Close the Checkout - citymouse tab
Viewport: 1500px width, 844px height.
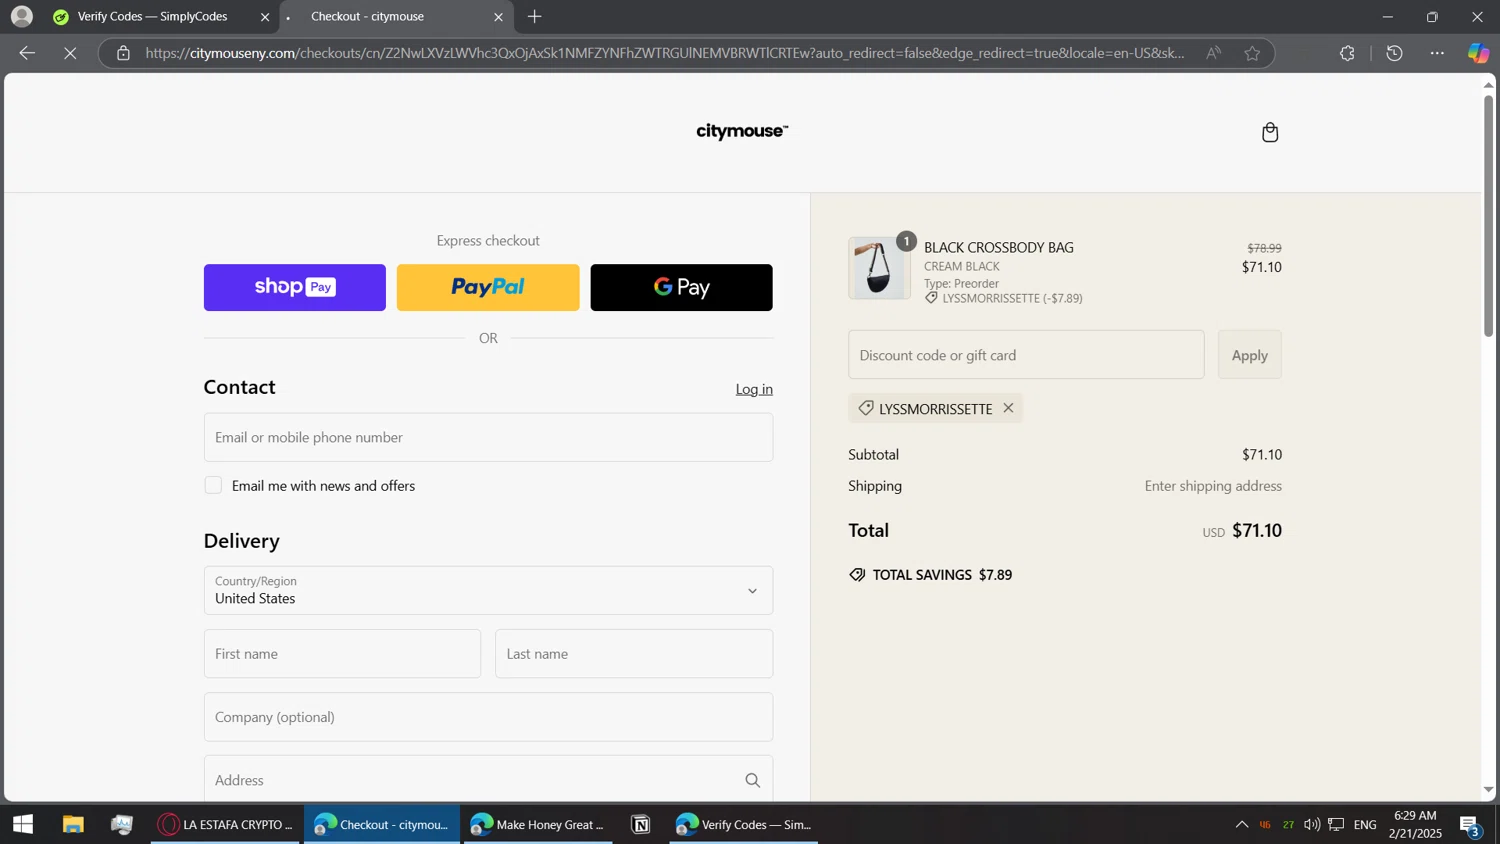[x=498, y=17]
